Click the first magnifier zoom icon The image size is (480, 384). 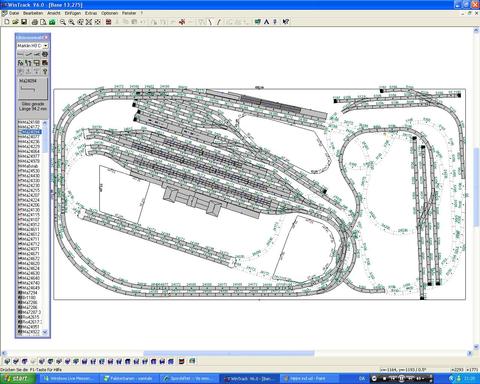tap(63, 22)
